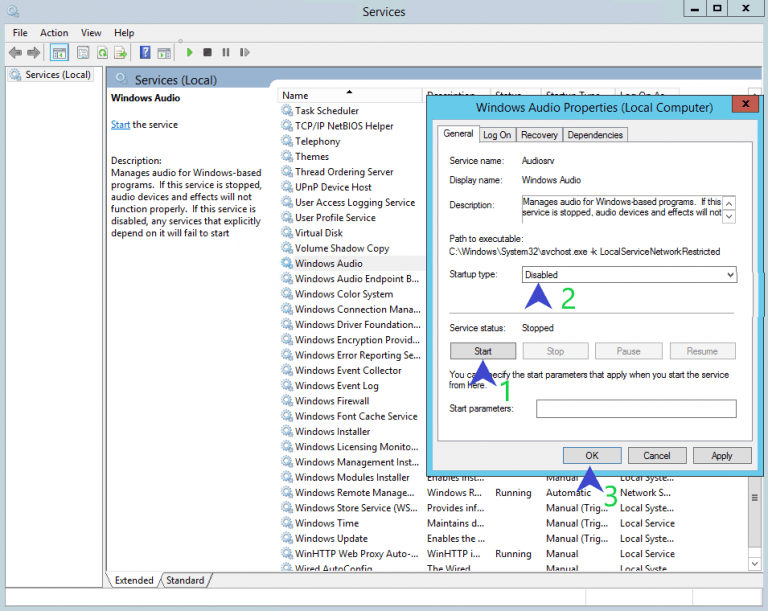Select the Windows Audio service row
Screen dimensions: 768x611
[x=350, y=263]
